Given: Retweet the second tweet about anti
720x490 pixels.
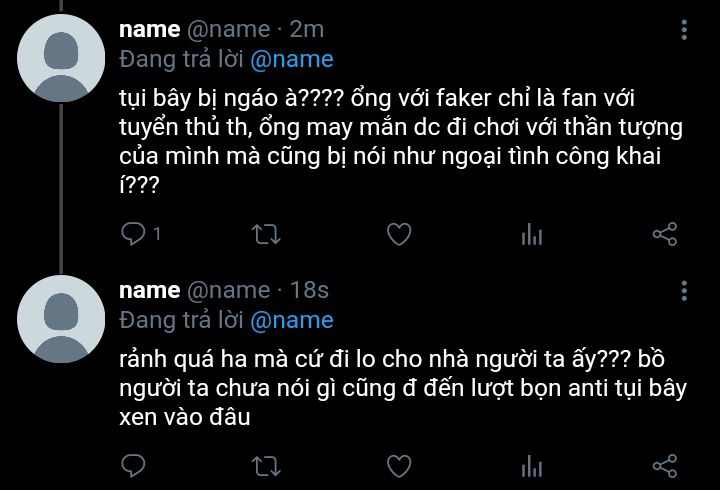Looking at the screenshot, I should (266, 466).
